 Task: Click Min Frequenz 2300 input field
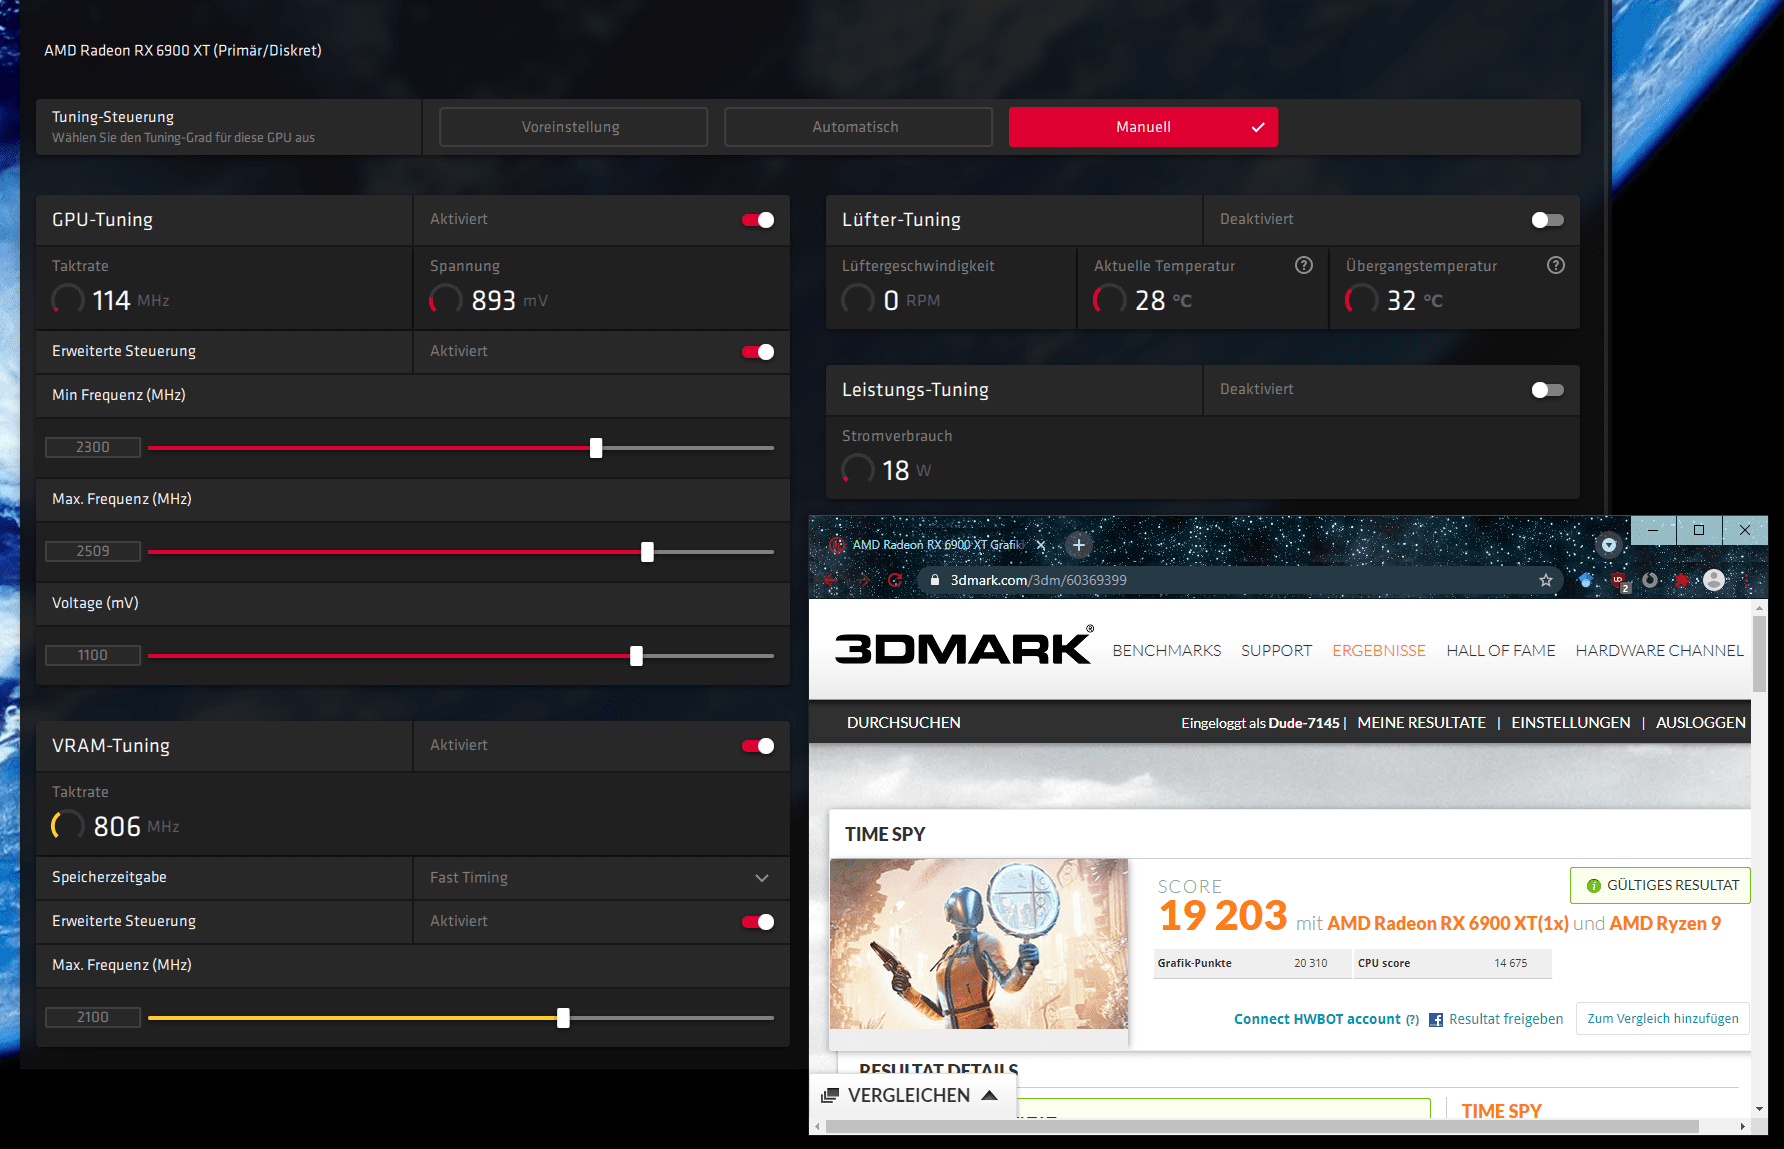coord(93,447)
